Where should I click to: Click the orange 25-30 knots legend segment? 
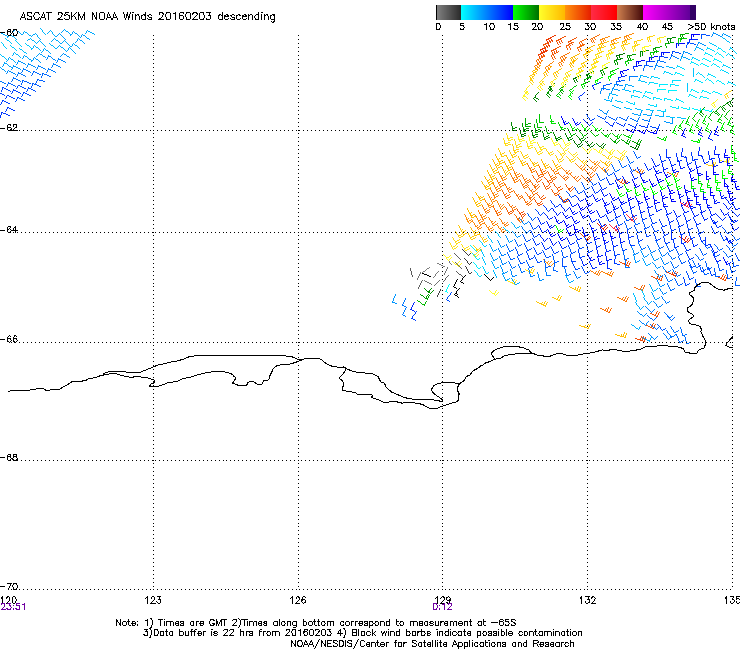pos(578,12)
